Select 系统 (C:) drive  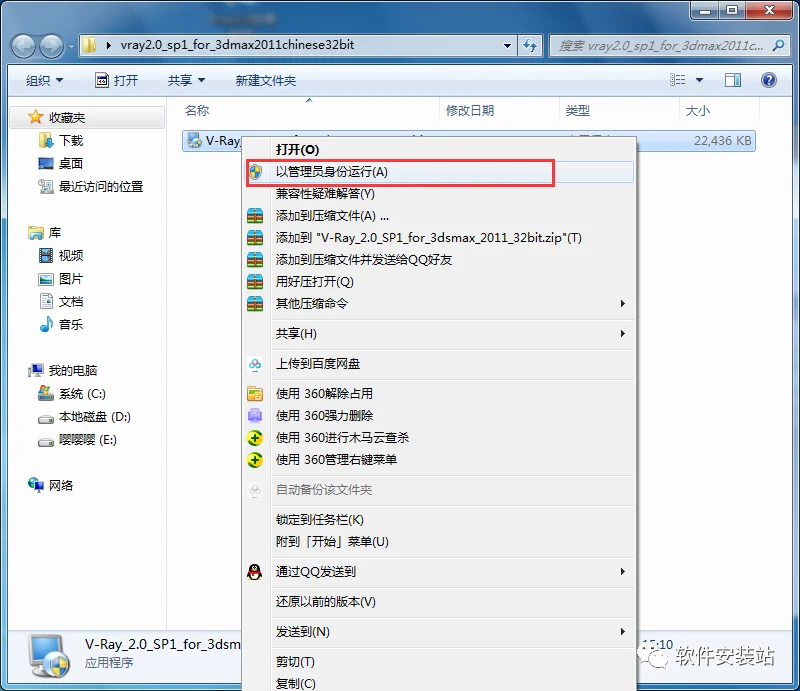[x=72, y=393]
